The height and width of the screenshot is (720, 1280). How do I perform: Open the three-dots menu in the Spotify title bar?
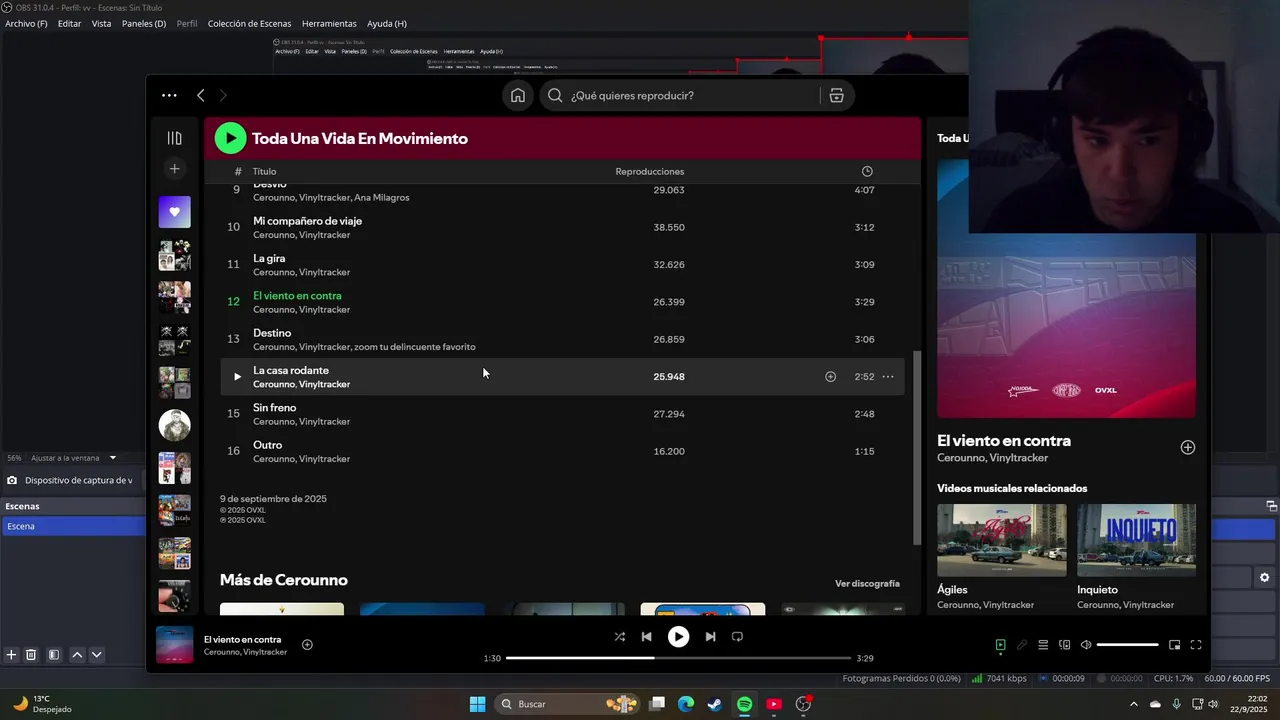[169, 96]
